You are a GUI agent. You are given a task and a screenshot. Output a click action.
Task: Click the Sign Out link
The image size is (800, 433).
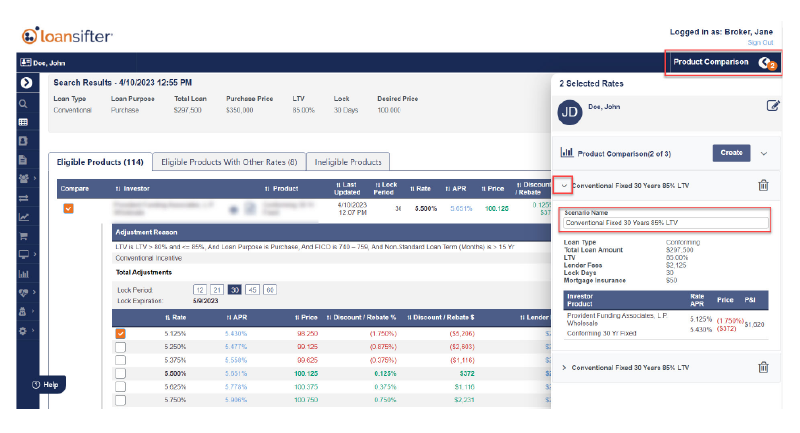[x=760, y=42]
